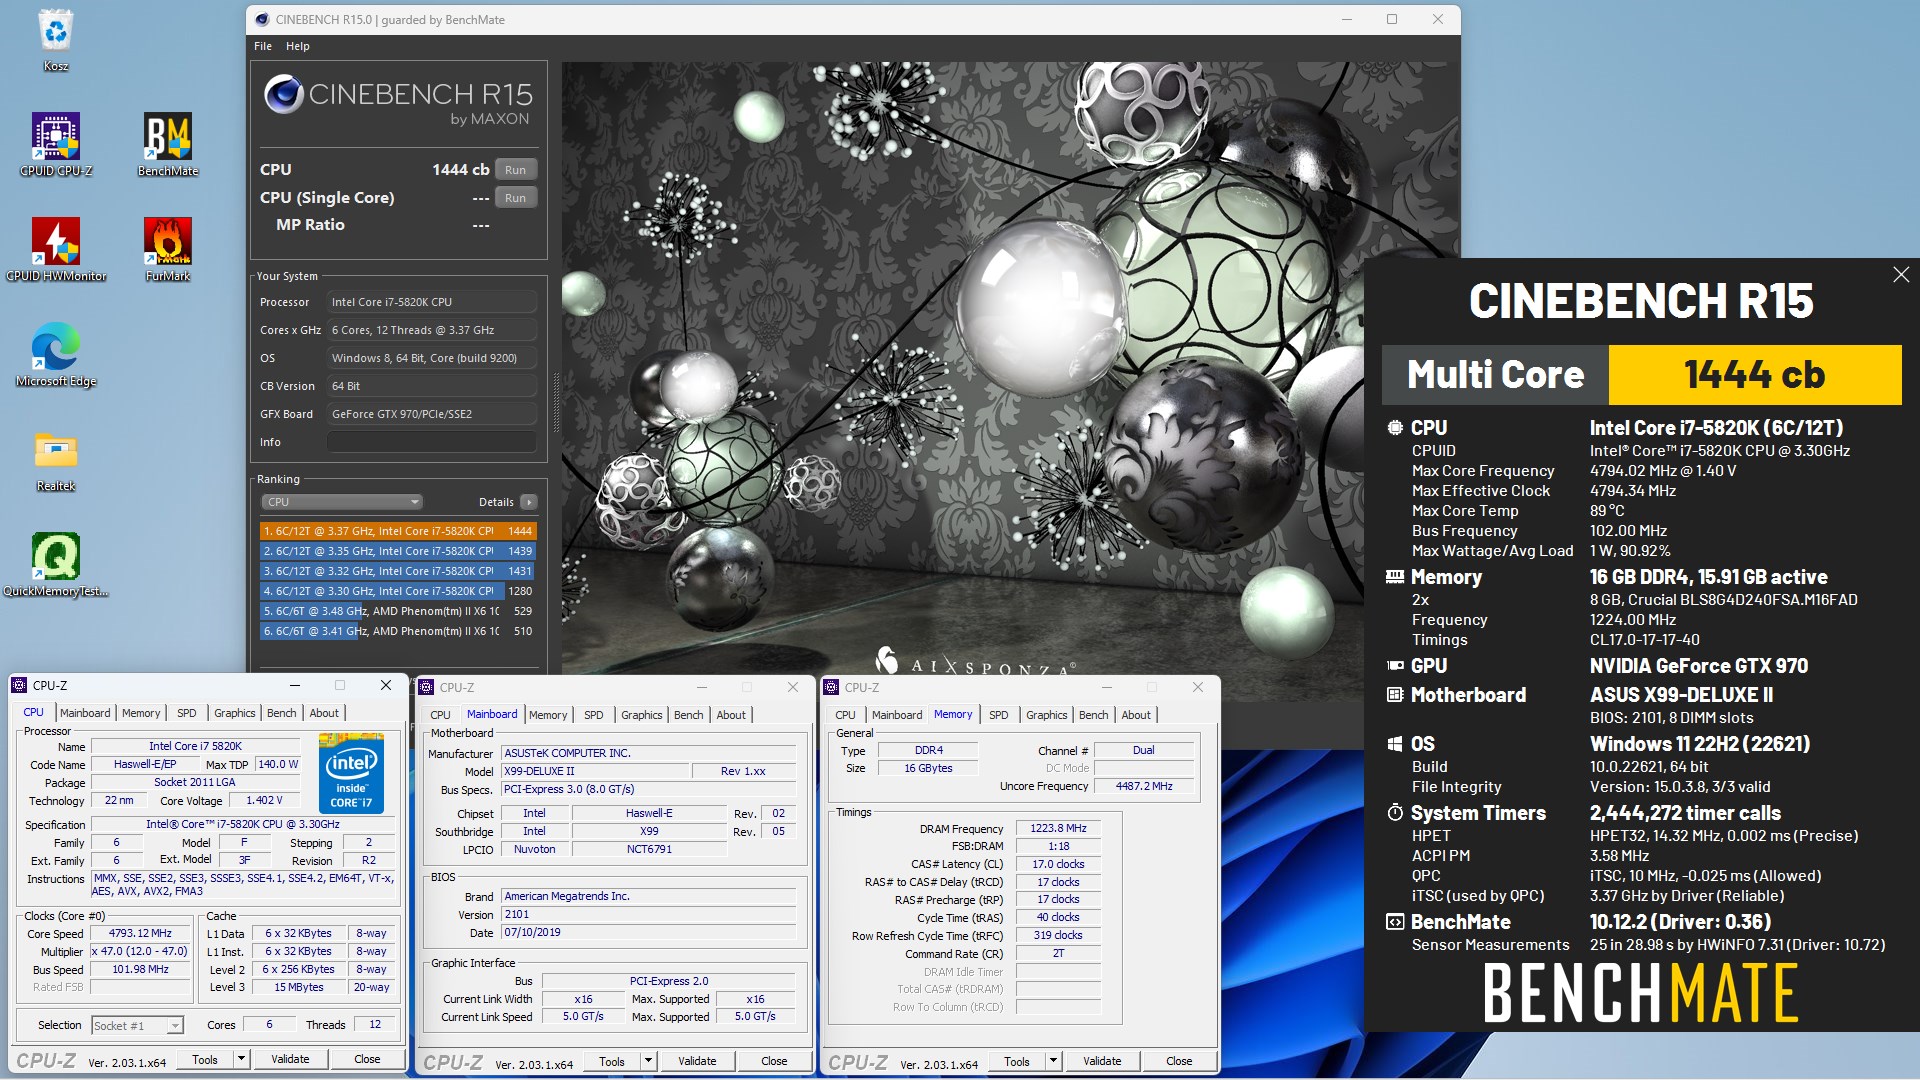Open the CPUID HWMonitor desktop icon
Image resolution: width=1920 pixels, height=1080 pixels.
[56, 250]
